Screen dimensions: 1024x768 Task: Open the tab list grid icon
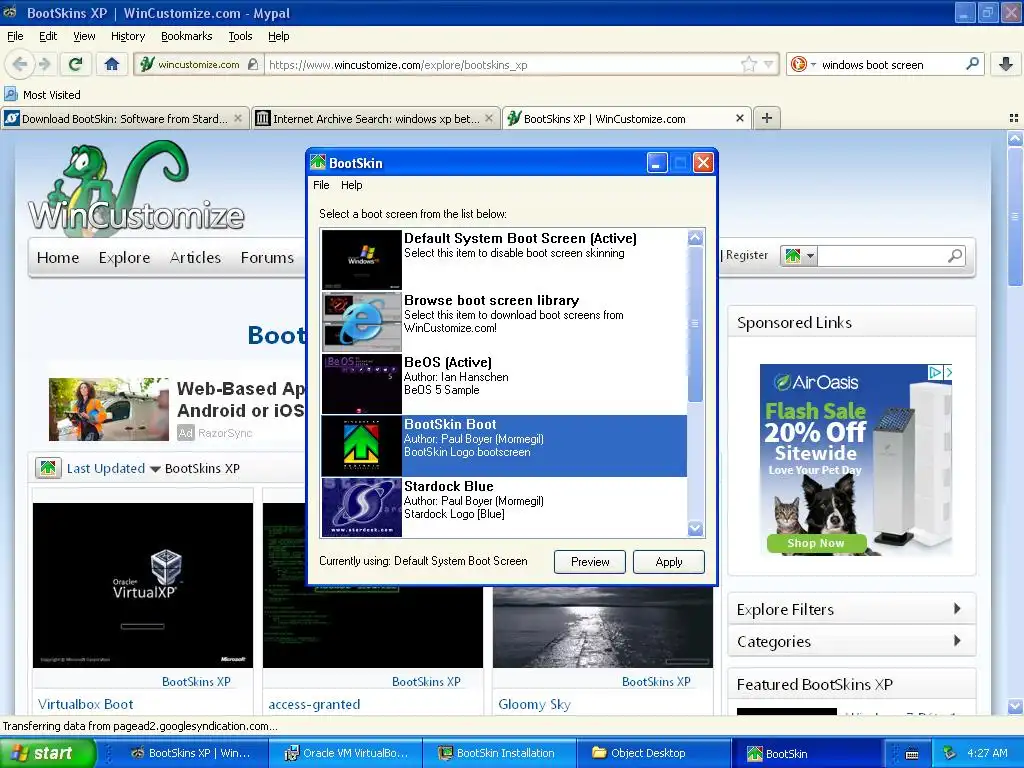pos(1014,118)
